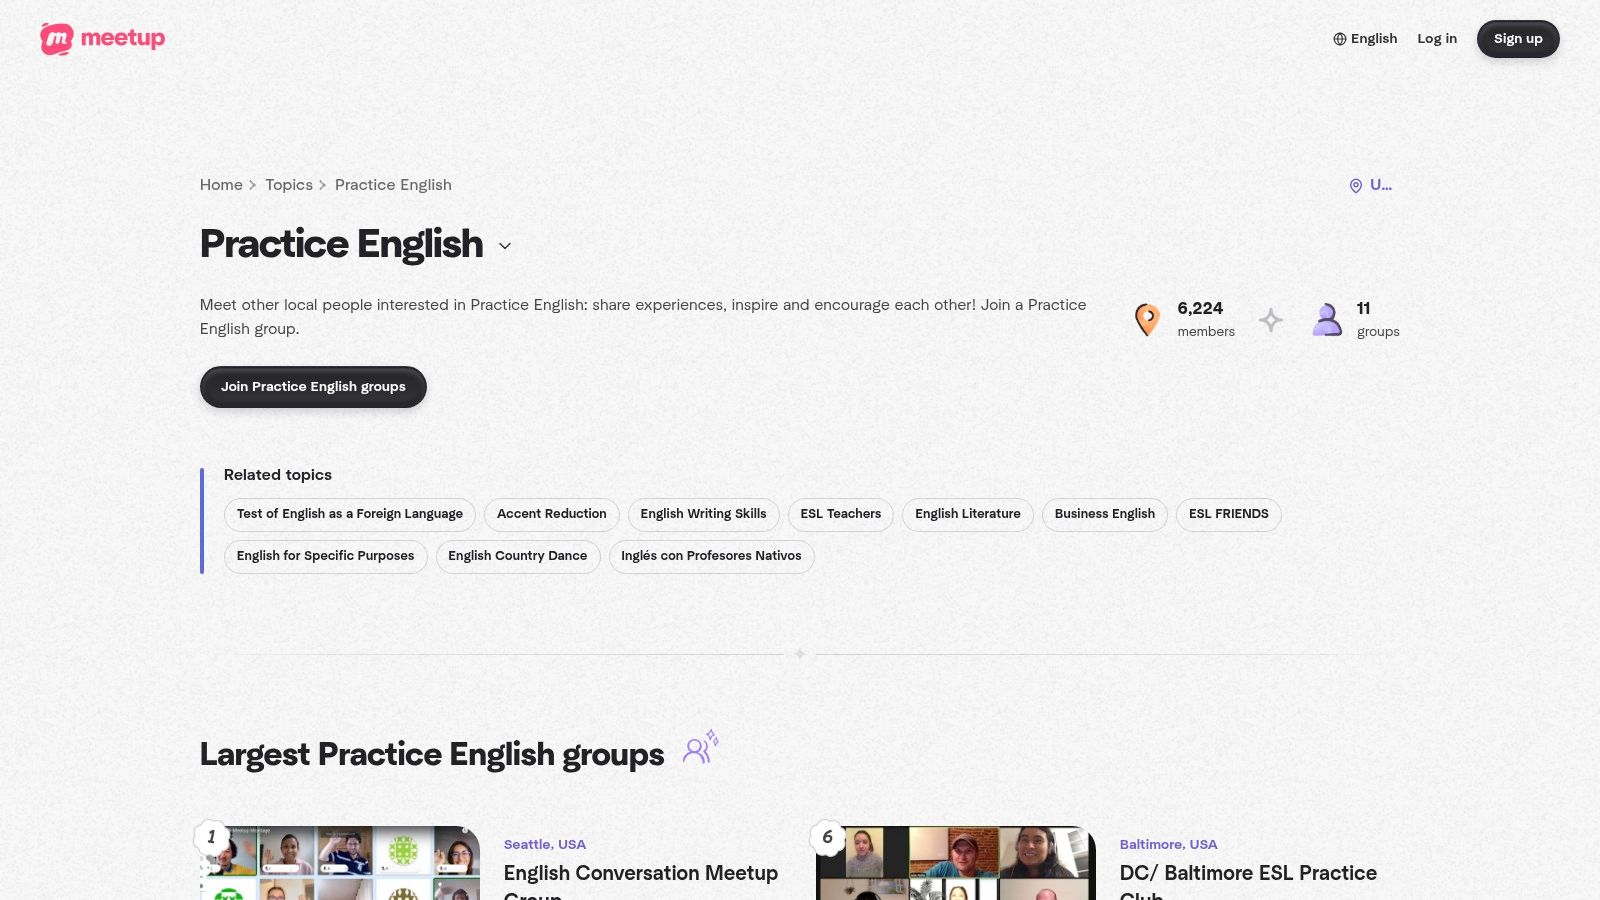Image resolution: width=1600 pixels, height=900 pixels.
Task: Click the Sign up button
Action: pyautogui.click(x=1518, y=38)
